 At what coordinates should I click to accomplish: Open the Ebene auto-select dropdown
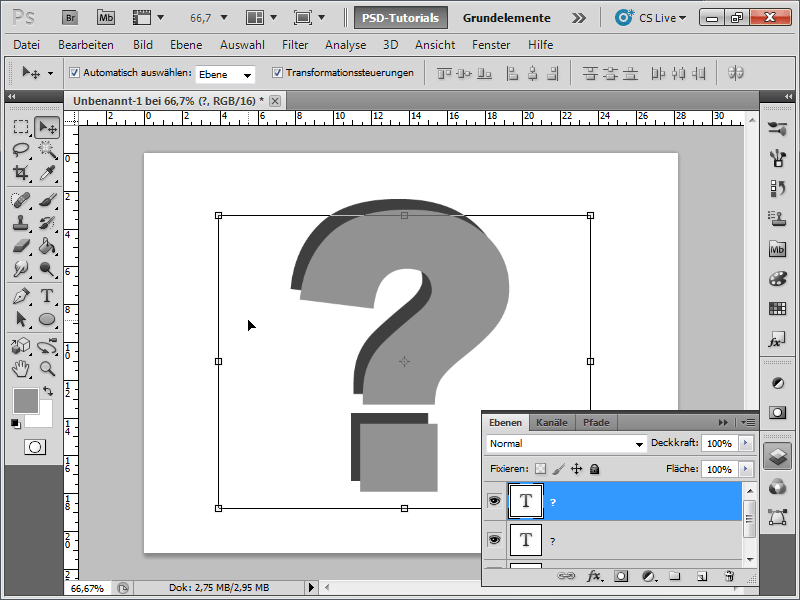click(x=225, y=74)
